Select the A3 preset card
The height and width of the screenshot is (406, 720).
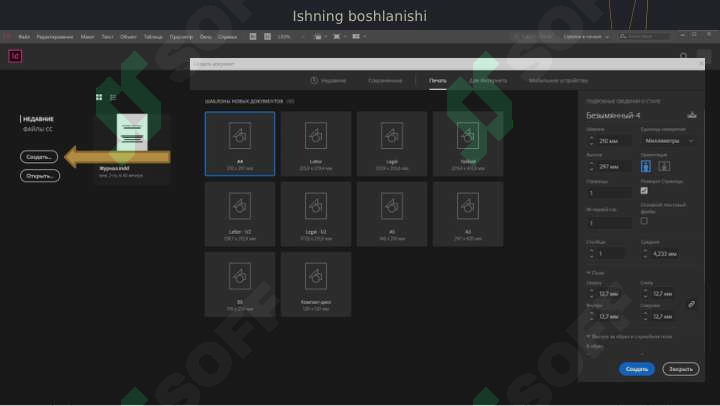[468, 214]
